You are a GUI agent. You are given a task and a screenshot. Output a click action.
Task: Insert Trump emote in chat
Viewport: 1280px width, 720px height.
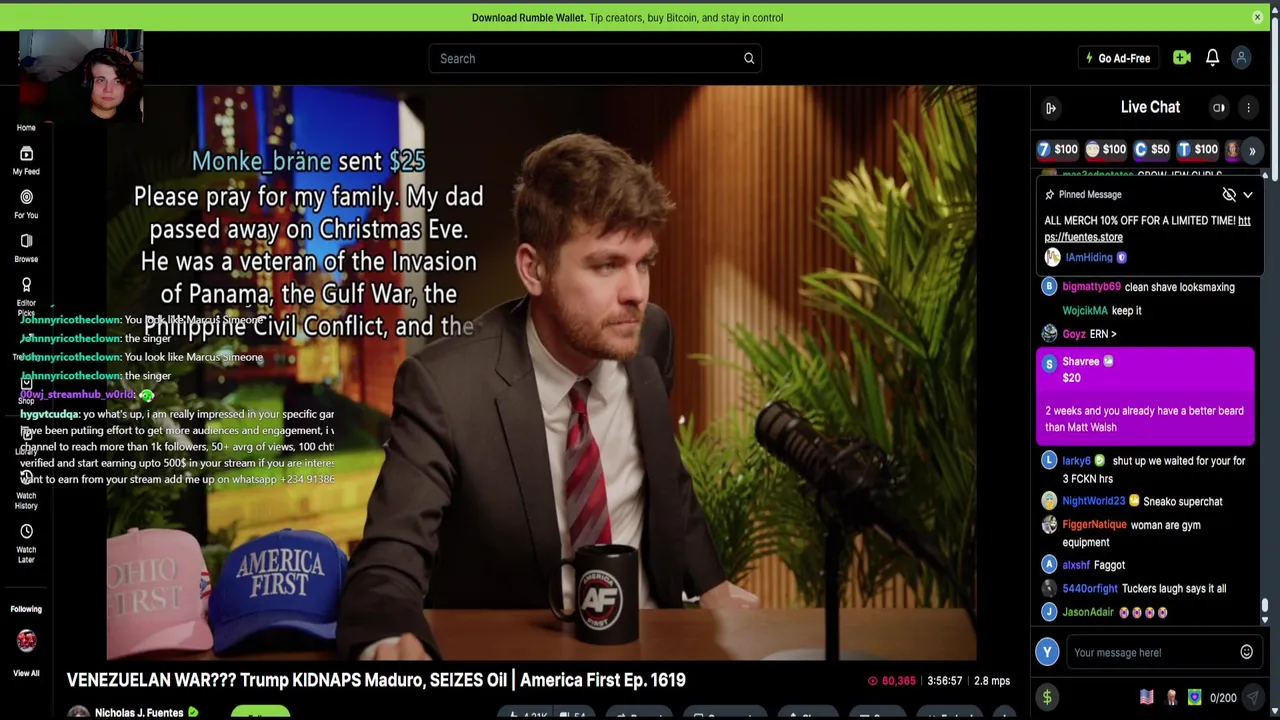coord(1171,698)
